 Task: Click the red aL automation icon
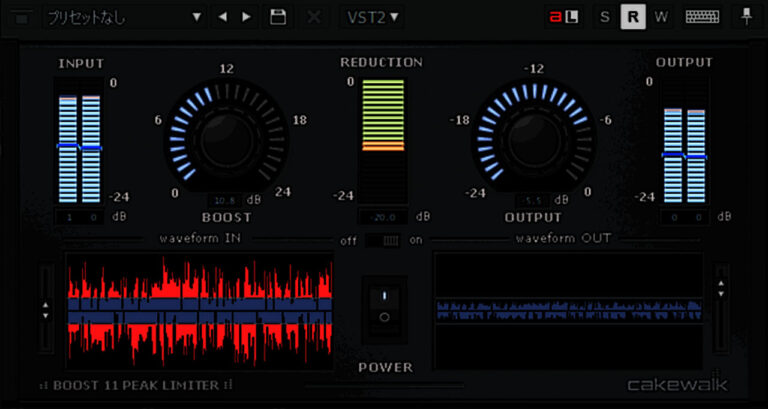click(x=567, y=17)
